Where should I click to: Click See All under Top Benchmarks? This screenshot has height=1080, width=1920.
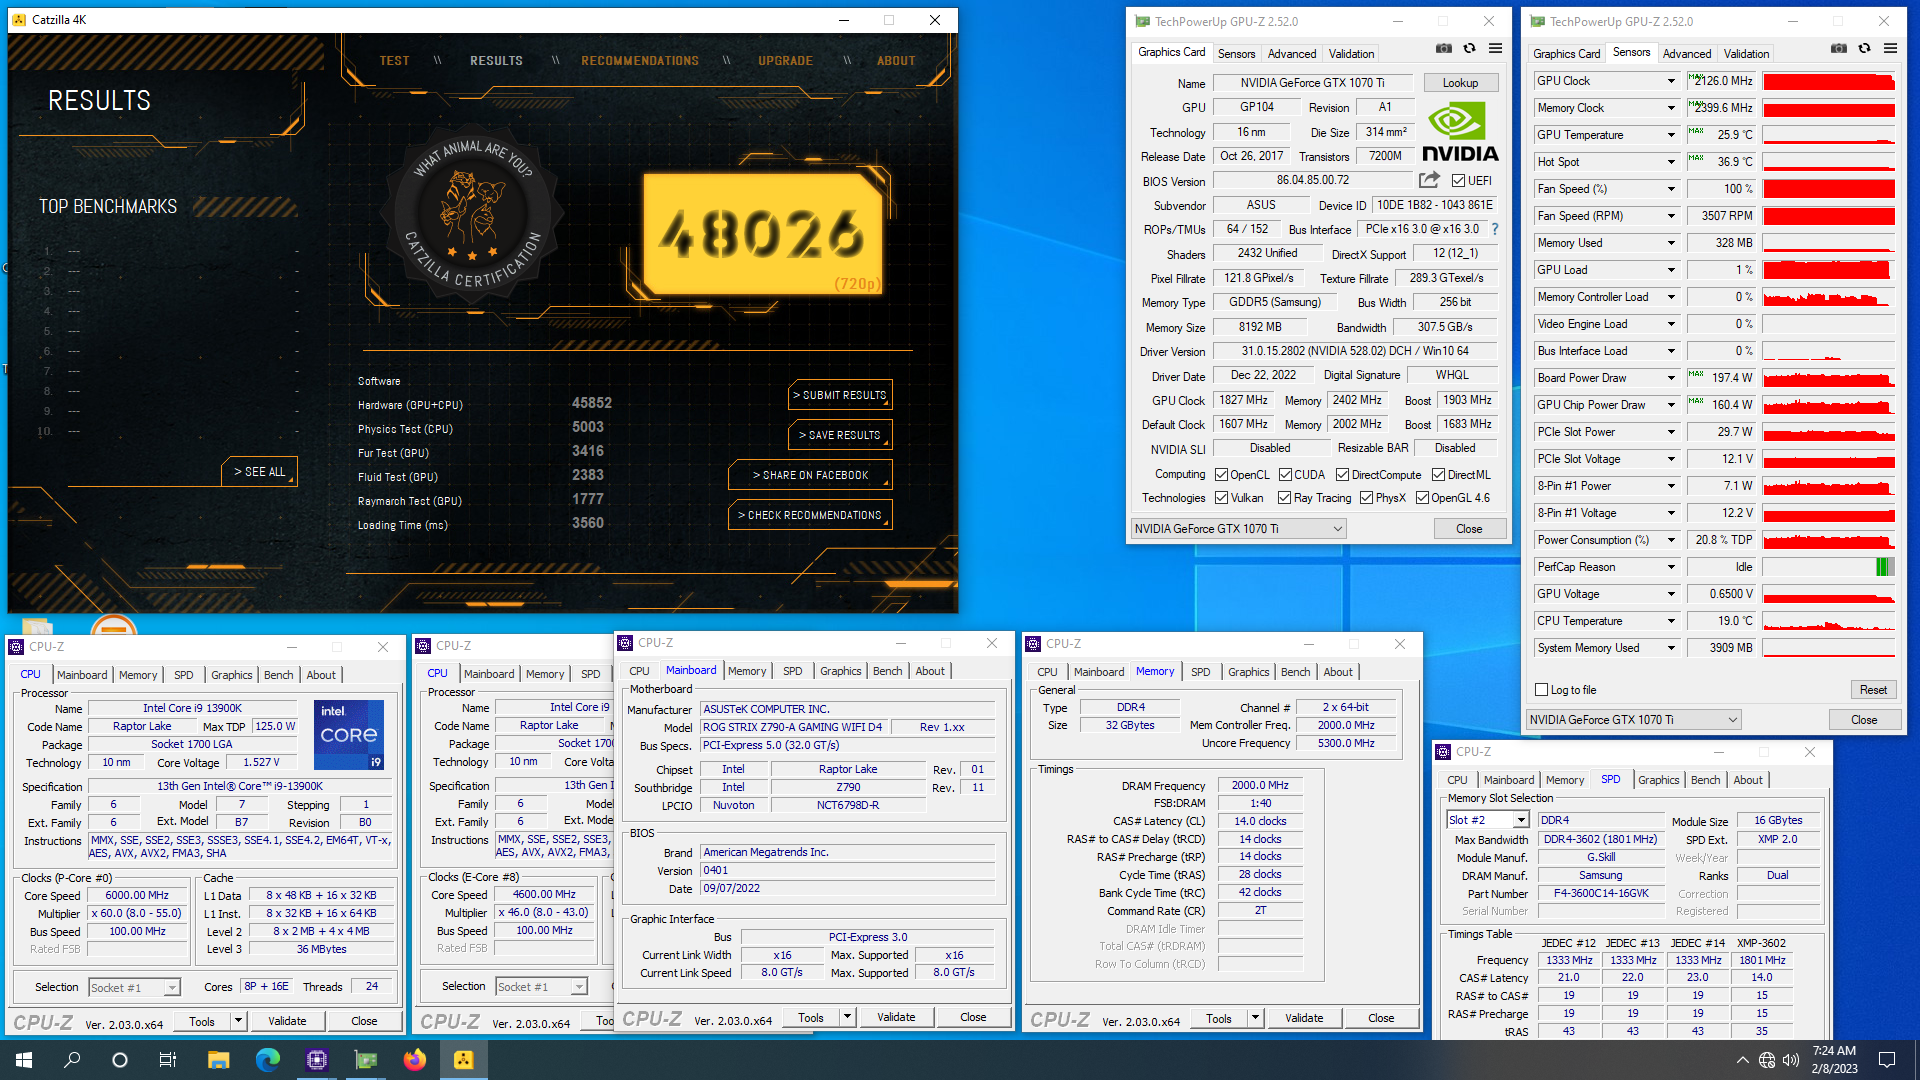click(x=259, y=472)
